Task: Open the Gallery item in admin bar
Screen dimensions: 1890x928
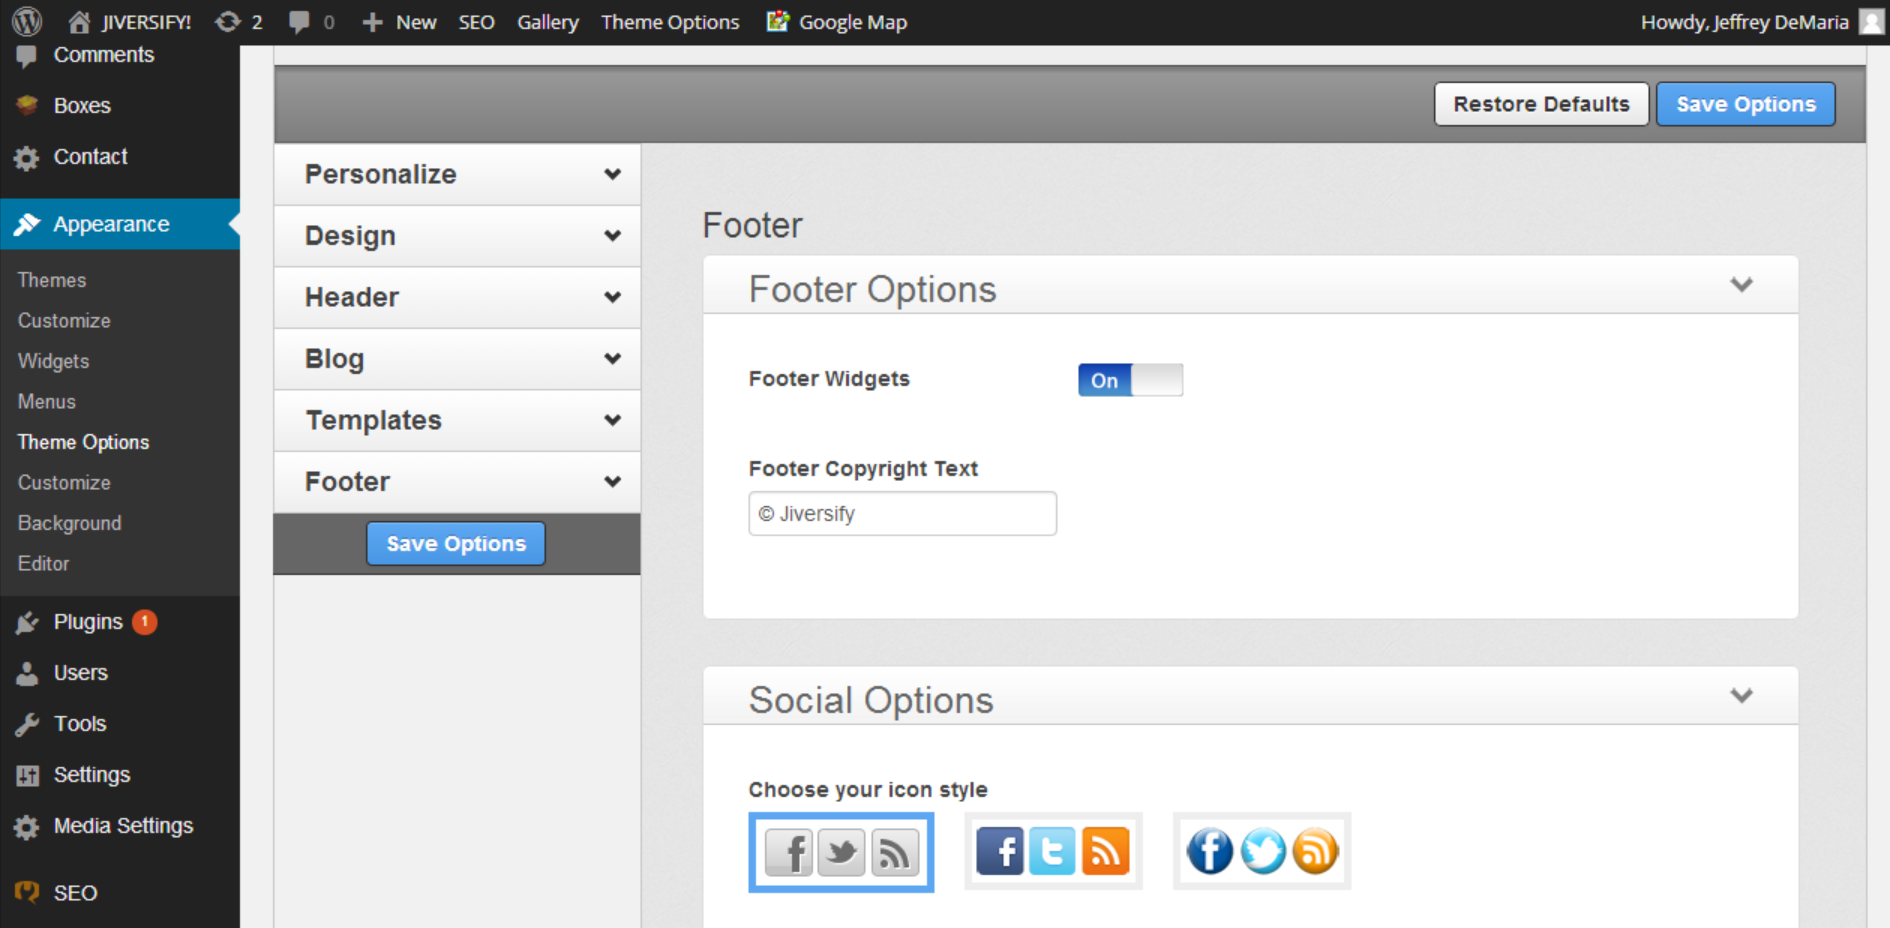Action: point(547,22)
